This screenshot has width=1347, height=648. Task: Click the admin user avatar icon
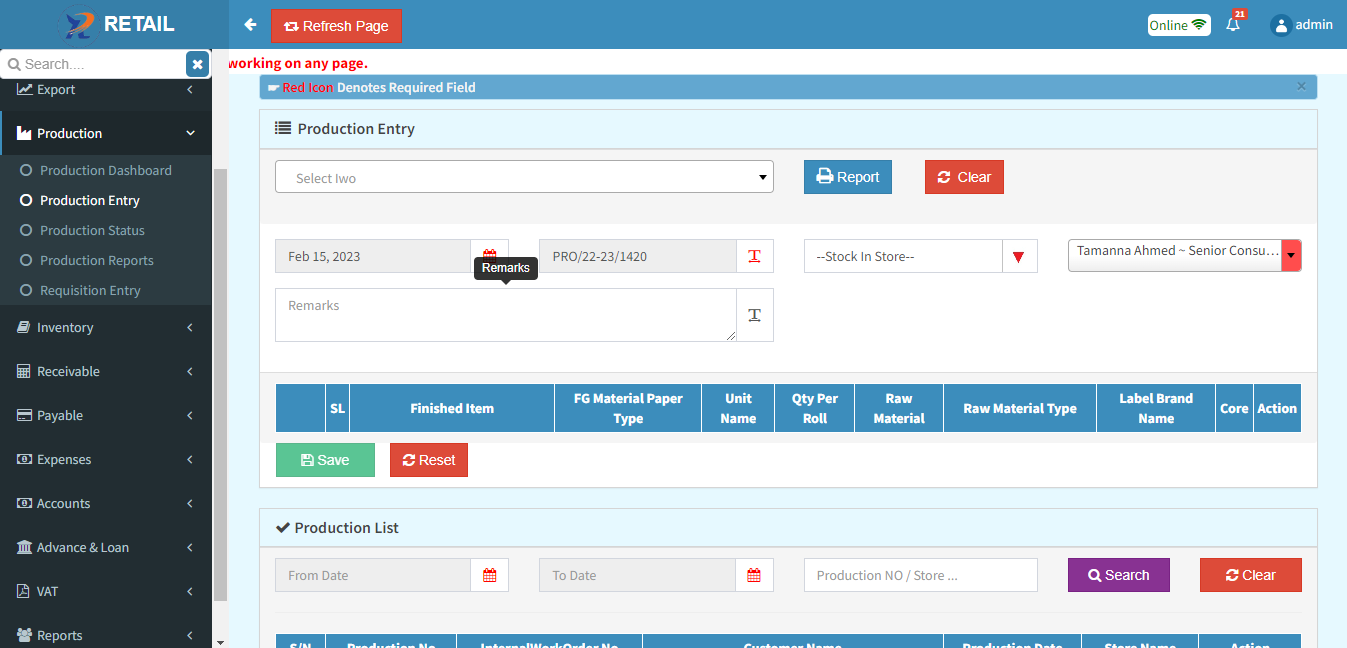click(1280, 25)
